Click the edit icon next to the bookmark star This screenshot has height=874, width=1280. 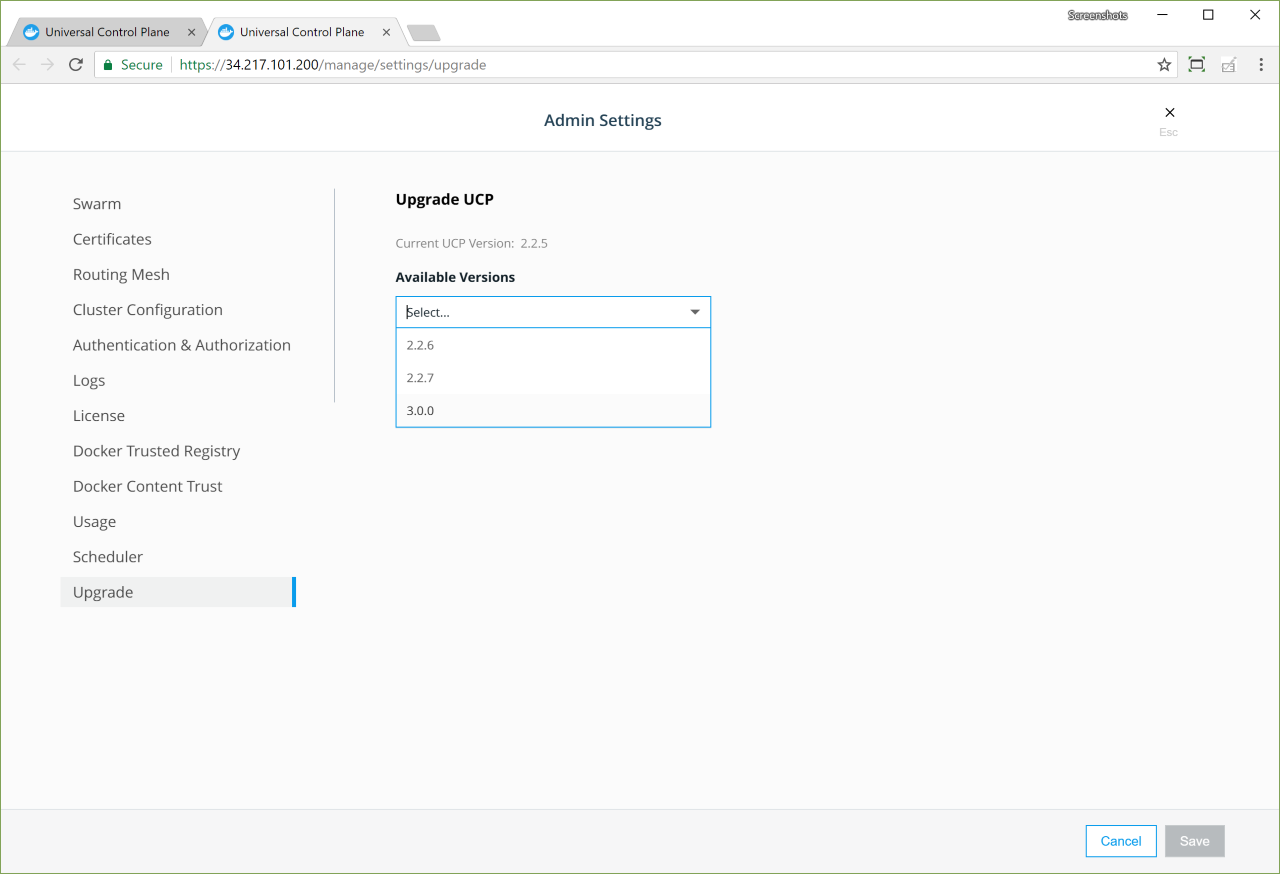(x=1228, y=64)
